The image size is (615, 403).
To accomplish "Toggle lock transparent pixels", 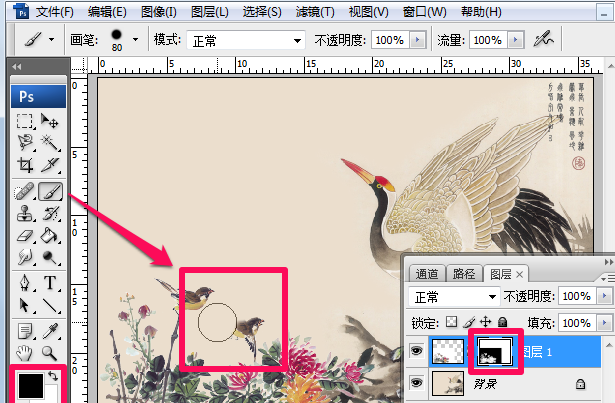I will (x=451, y=322).
